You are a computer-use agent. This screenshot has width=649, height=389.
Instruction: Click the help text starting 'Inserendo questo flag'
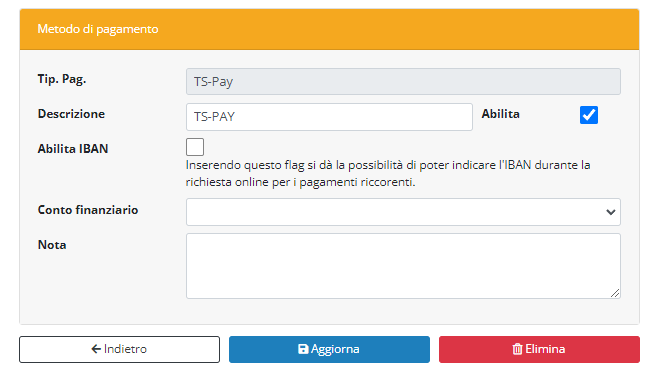[x=388, y=173]
